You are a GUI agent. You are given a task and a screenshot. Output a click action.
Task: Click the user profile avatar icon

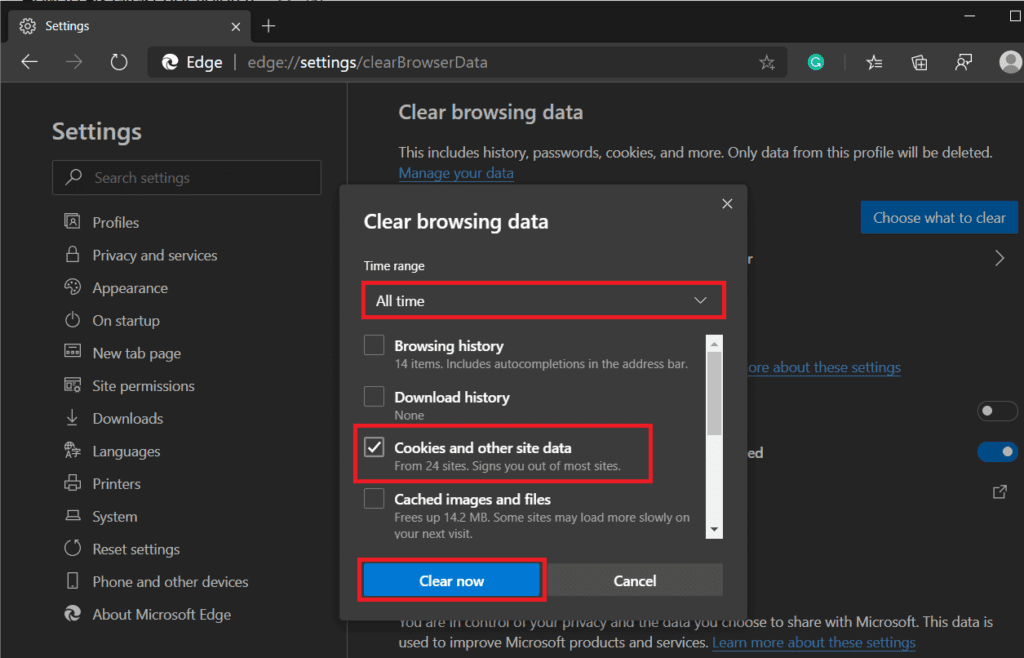[1009, 62]
